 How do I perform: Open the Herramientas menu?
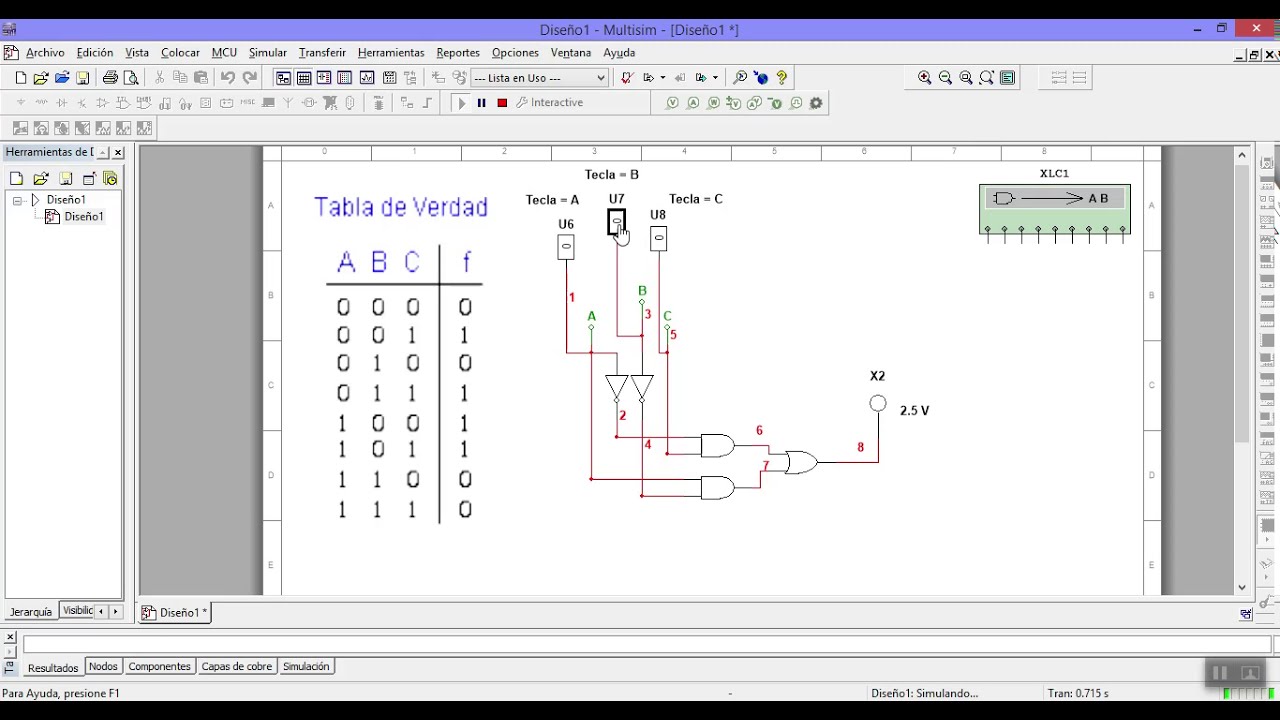point(391,52)
